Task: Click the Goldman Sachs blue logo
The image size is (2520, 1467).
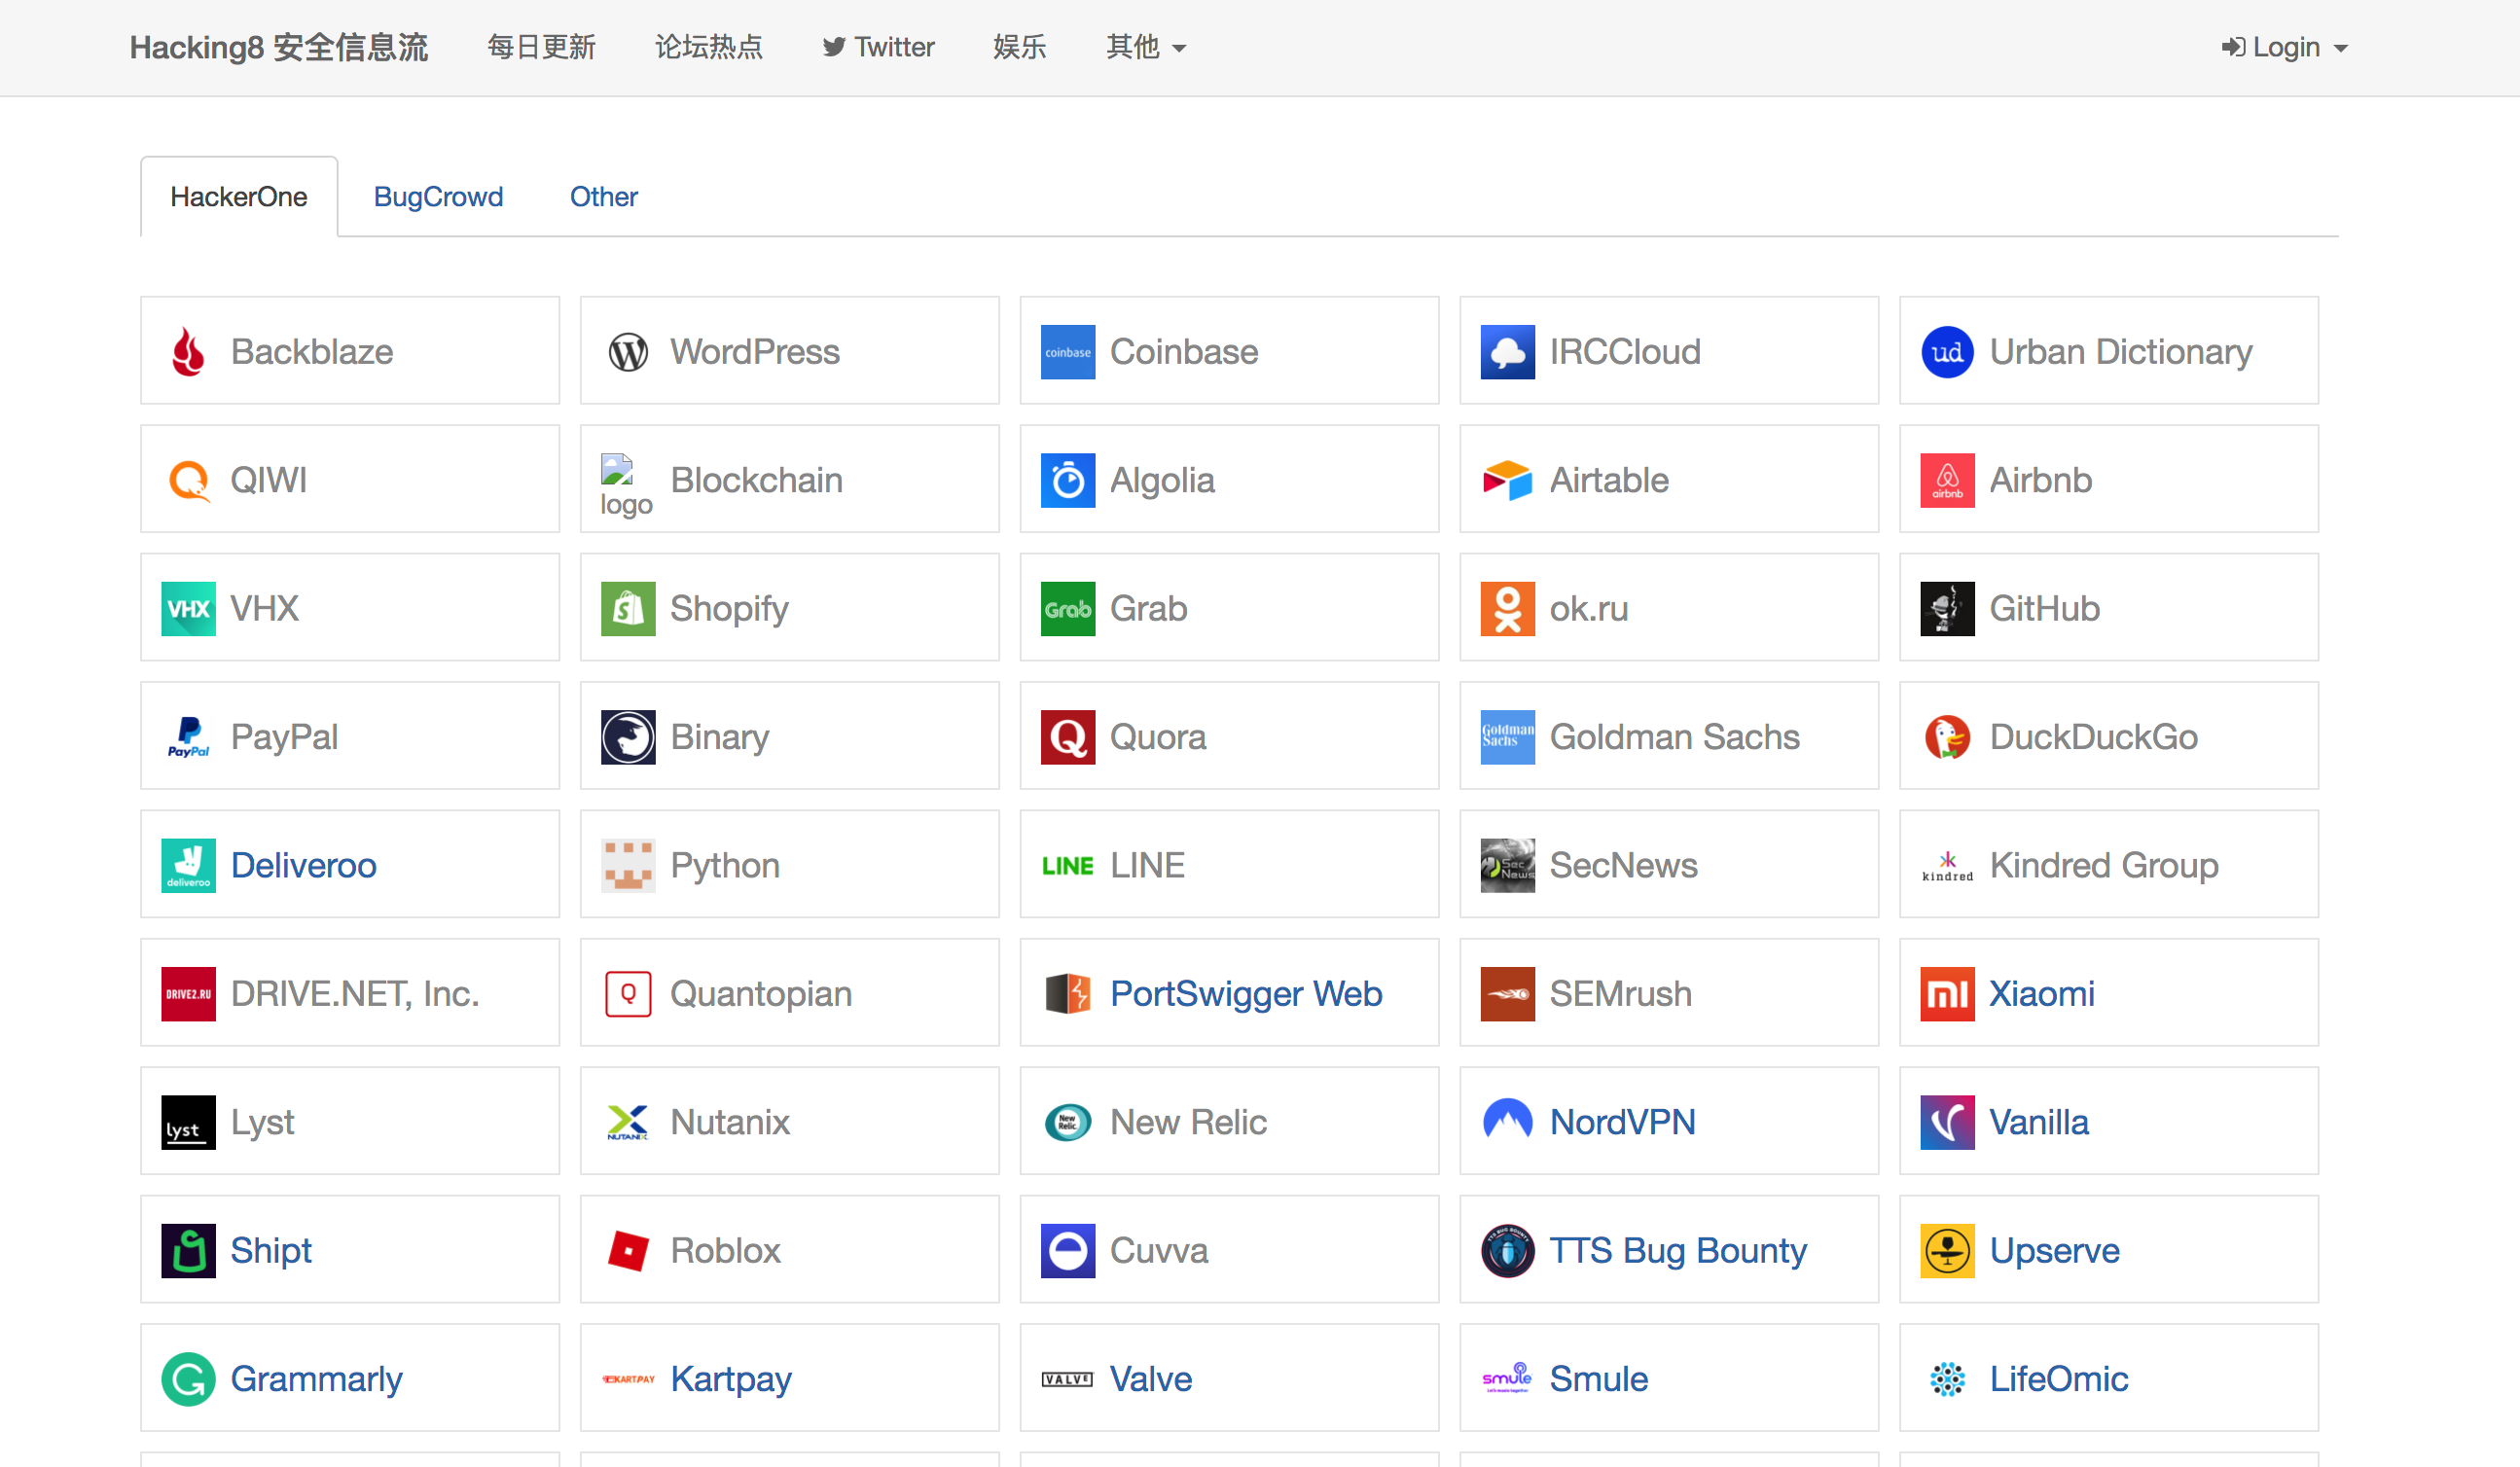Action: pyautogui.click(x=1508, y=738)
